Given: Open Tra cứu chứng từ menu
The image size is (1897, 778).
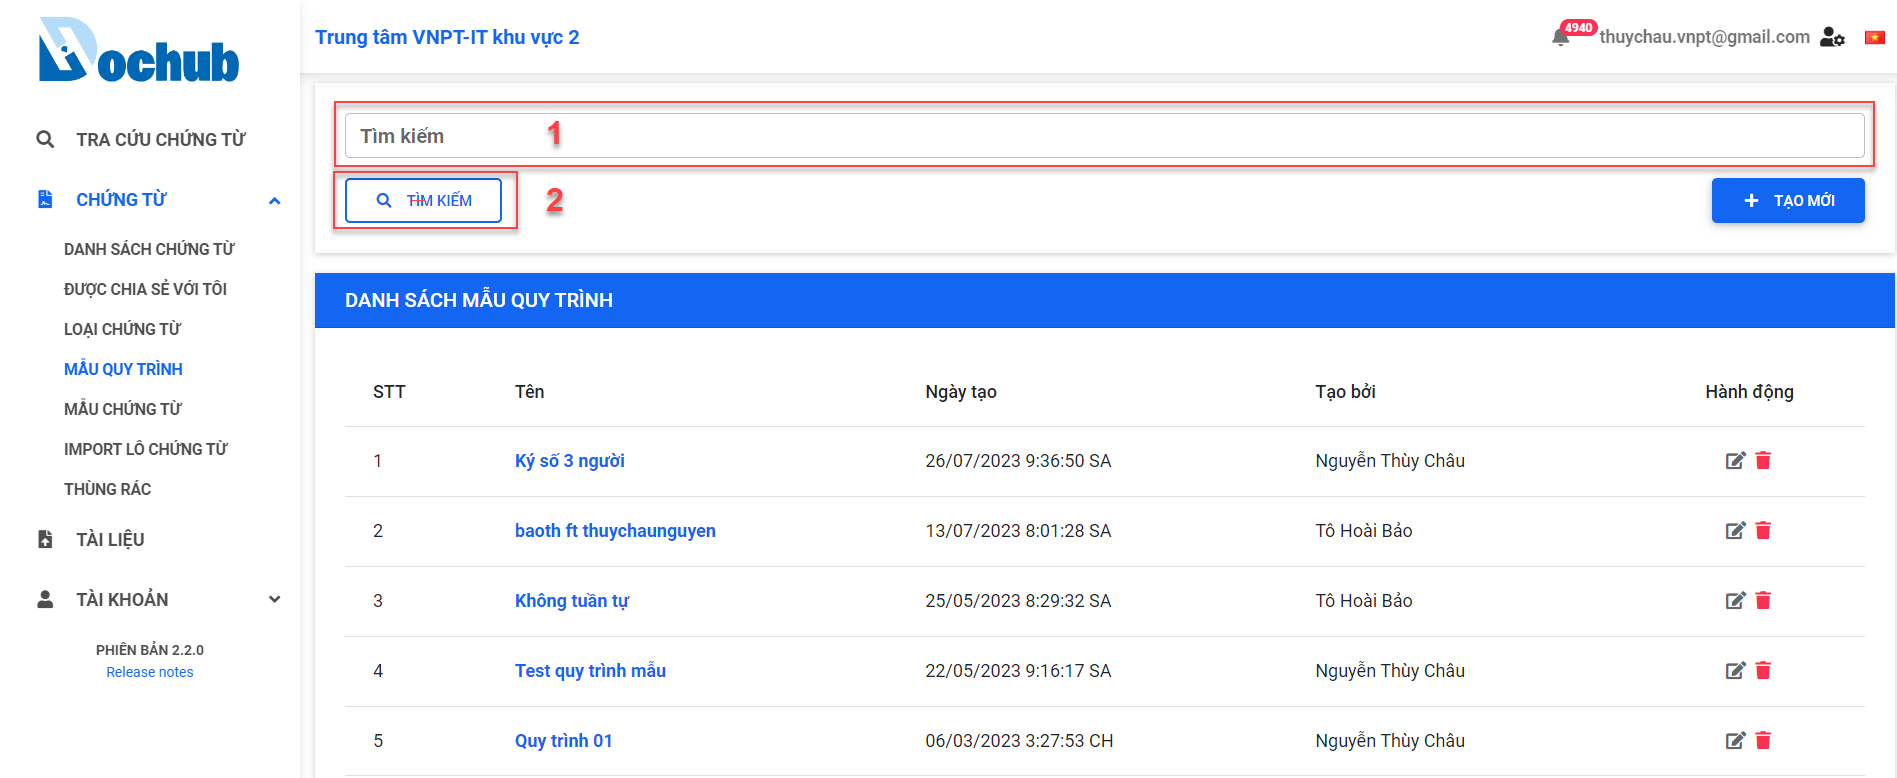Looking at the screenshot, I should 160,139.
